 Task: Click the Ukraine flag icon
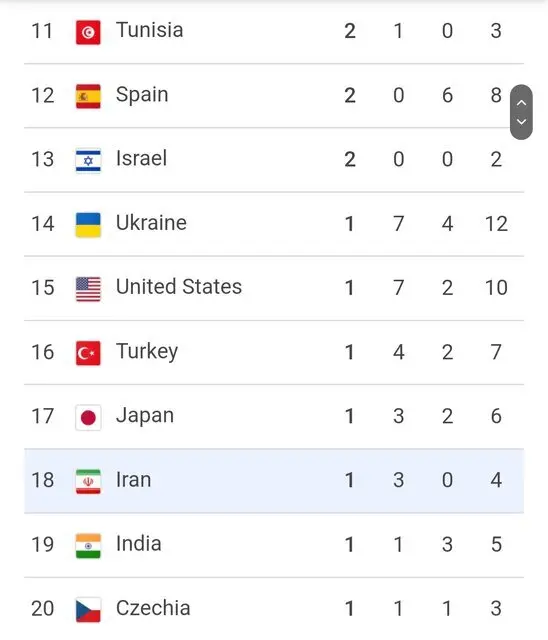point(88,225)
